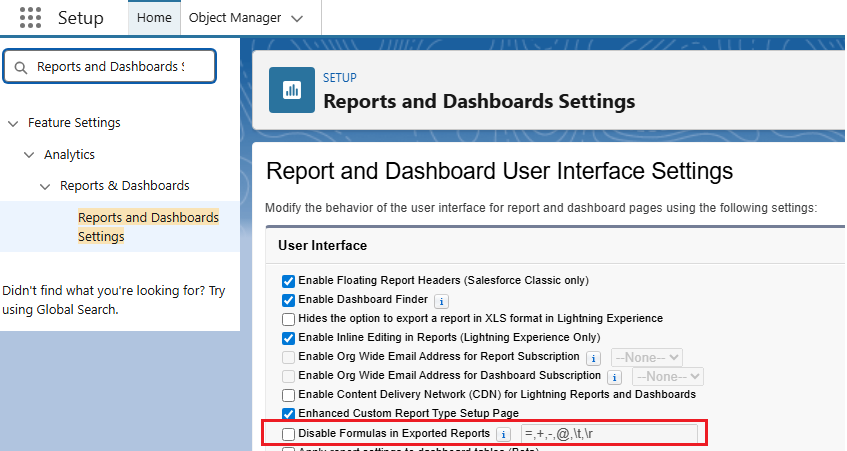This screenshot has width=847, height=451.
Task: Click info icon beside Dashboard Subscription email option
Action: point(614,377)
